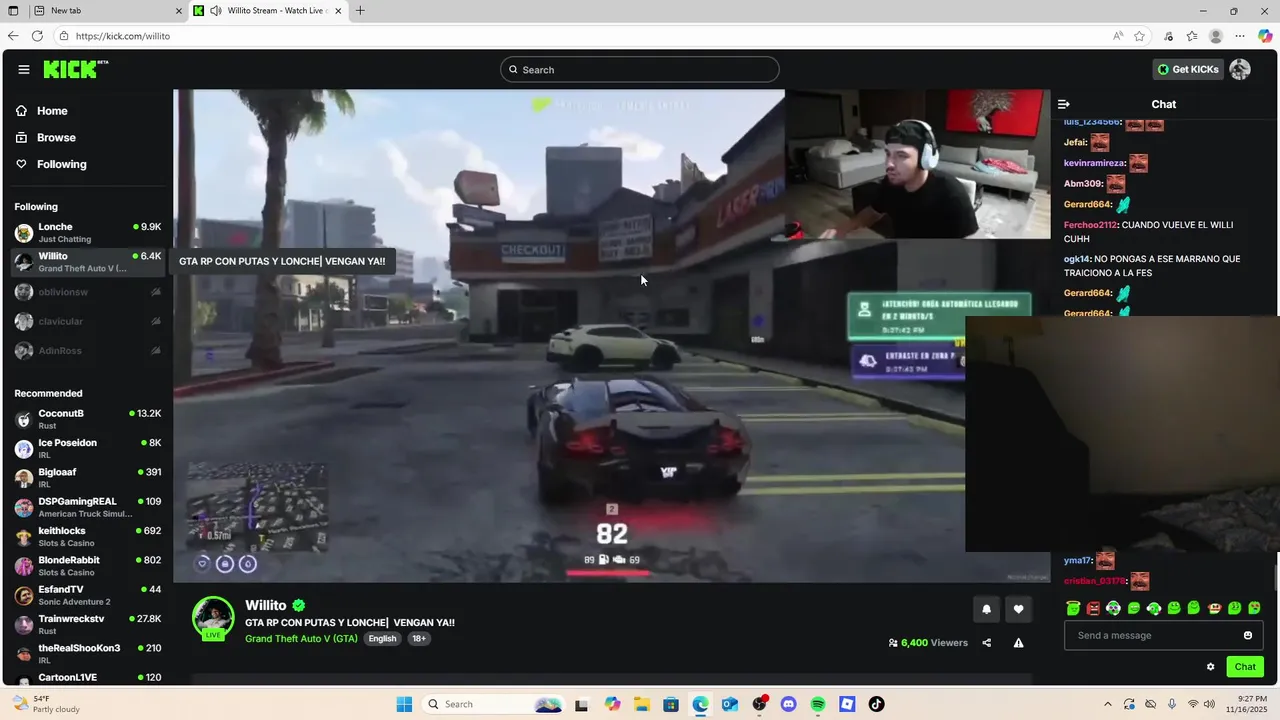Screen dimensions: 1280x720
Task: Open Edge Copilot icon in toolbar
Action: point(1265,36)
